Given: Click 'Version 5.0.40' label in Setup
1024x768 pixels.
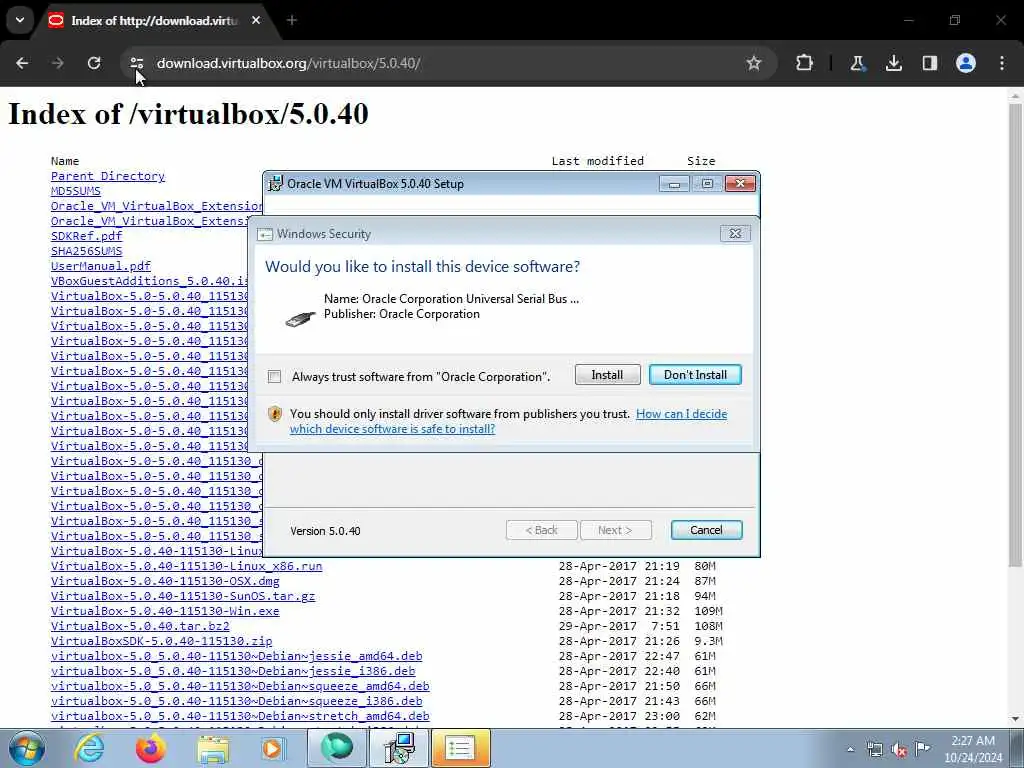Looking at the screenshot, I should [x=325, y=531].
